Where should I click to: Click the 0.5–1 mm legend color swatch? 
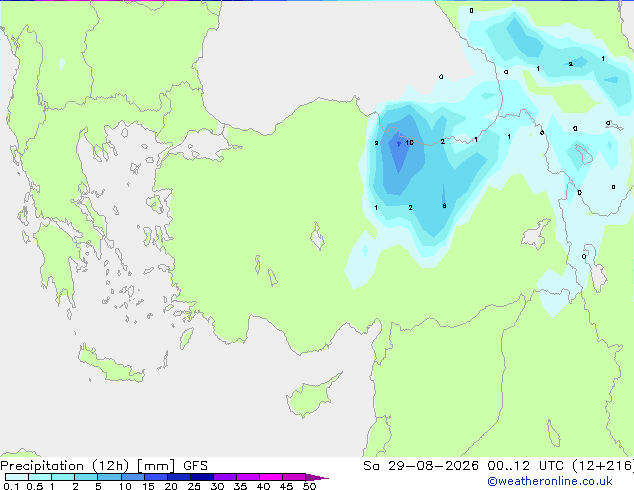40,477
